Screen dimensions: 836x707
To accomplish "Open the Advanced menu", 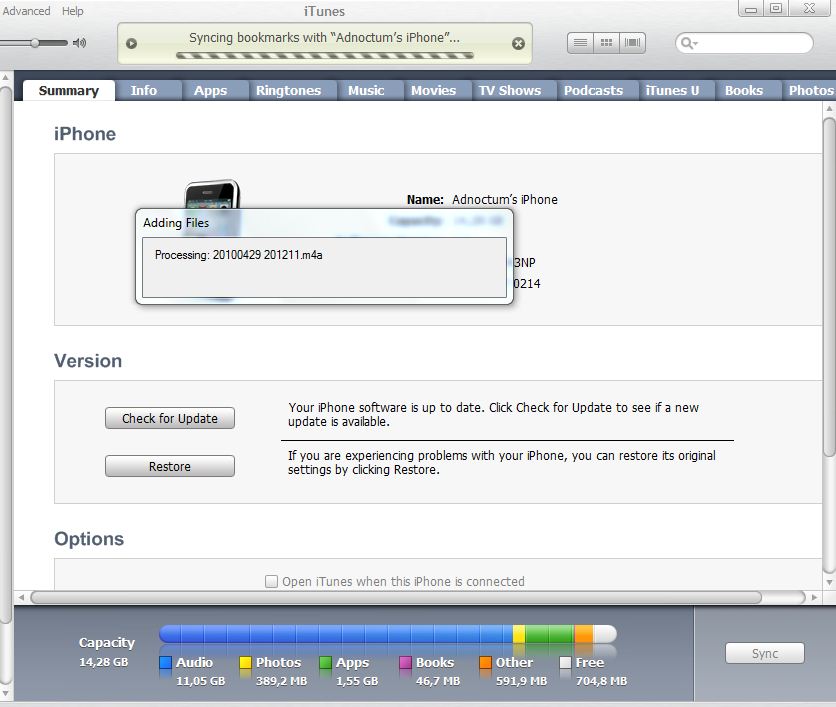I will 26,11.
